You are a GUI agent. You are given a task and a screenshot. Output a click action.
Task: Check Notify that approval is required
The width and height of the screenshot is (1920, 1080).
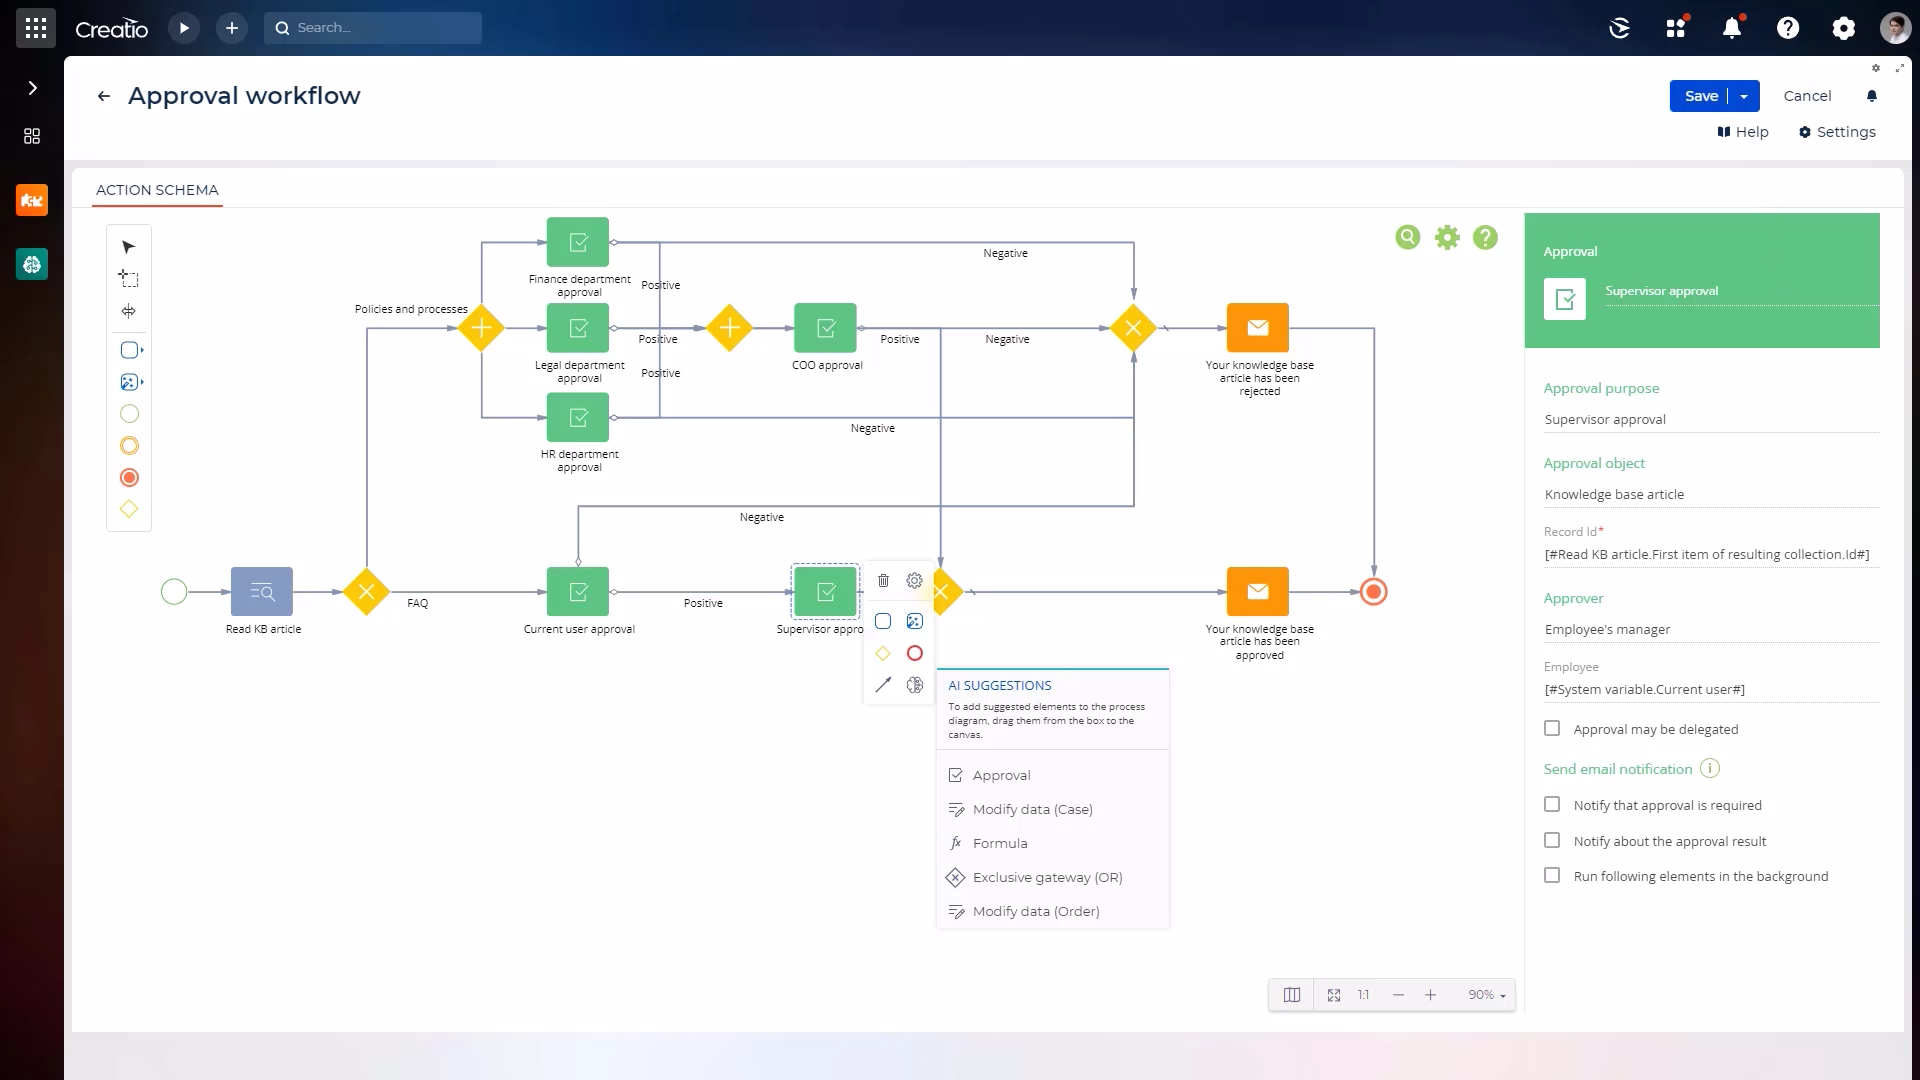pyautogui.click(x=1553, y=804)
